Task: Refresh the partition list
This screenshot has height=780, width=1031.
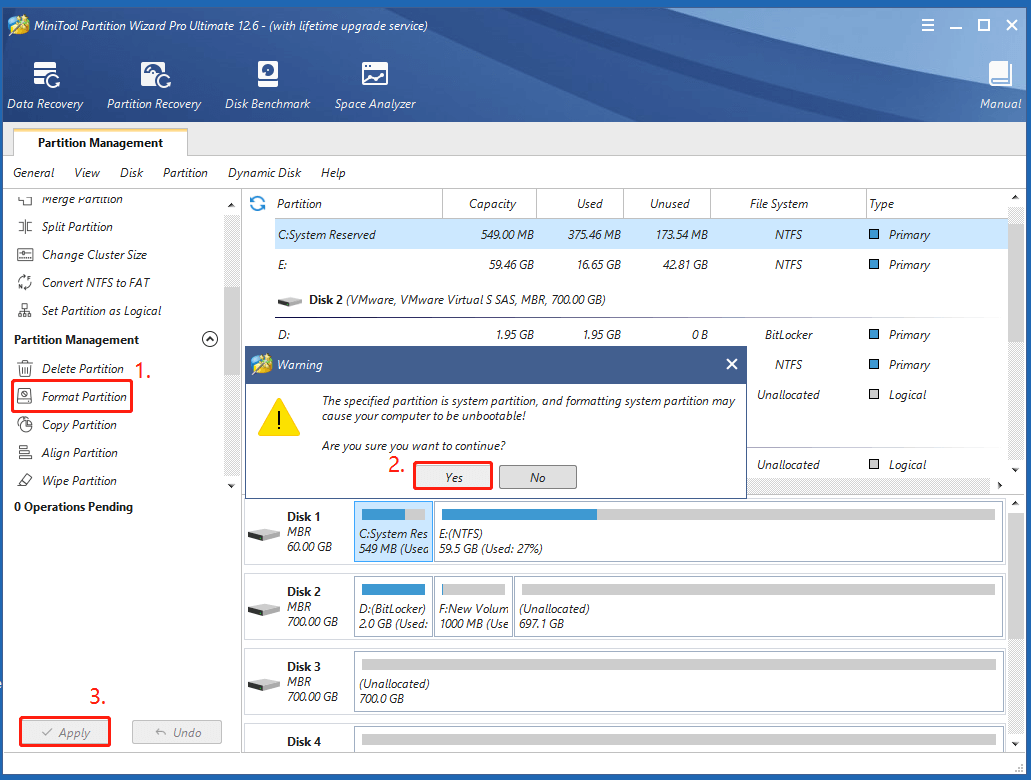Action: (258, 203)
